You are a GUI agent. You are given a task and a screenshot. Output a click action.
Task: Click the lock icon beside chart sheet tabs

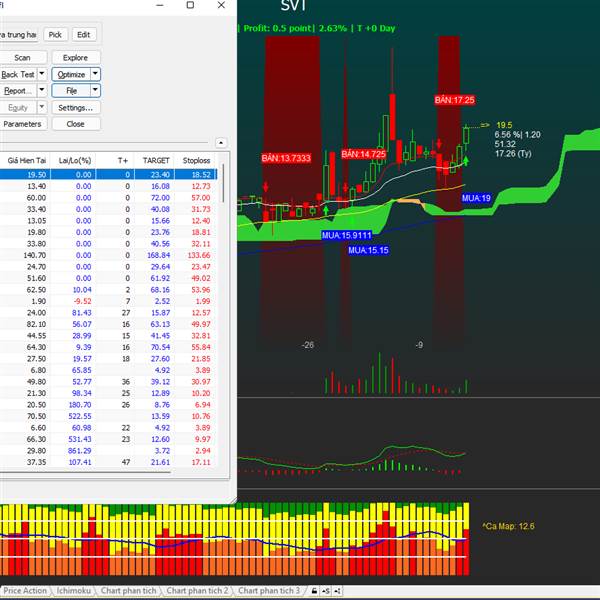pos(314,591)
